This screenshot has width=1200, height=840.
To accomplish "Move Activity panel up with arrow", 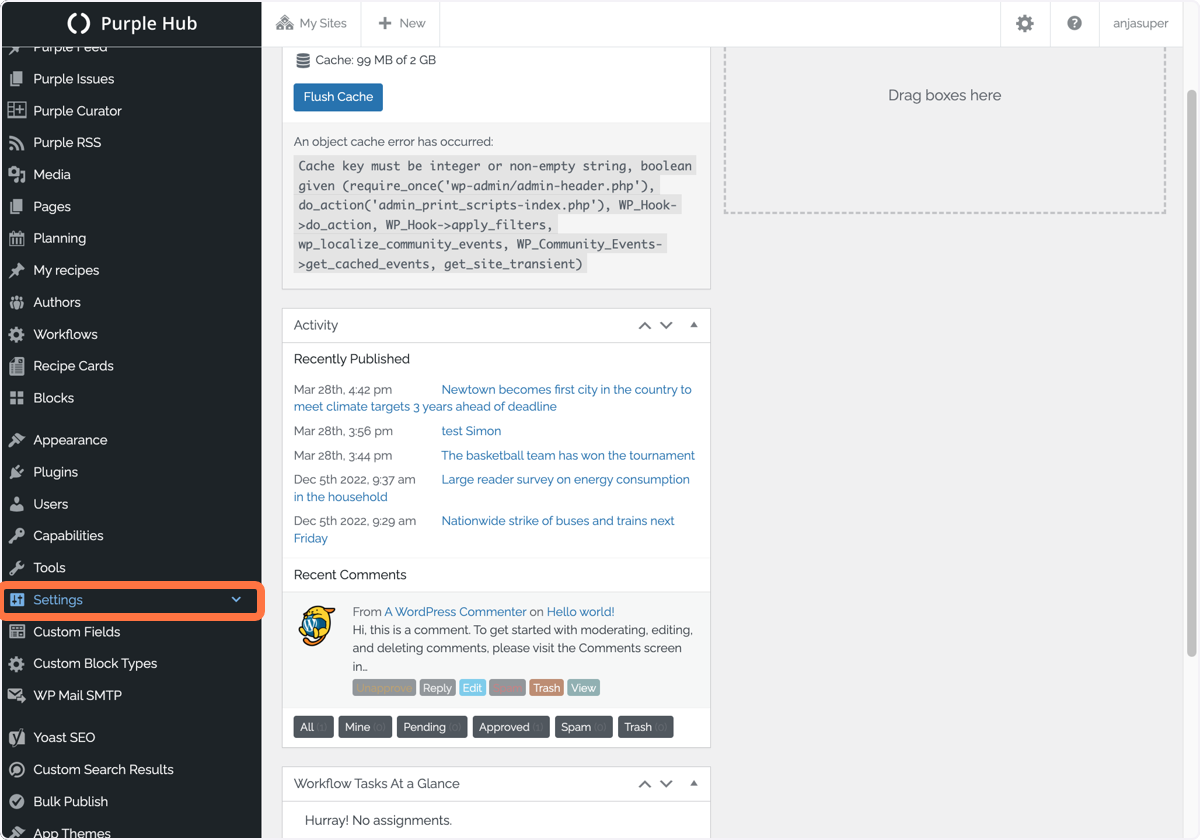I will 645,326.
